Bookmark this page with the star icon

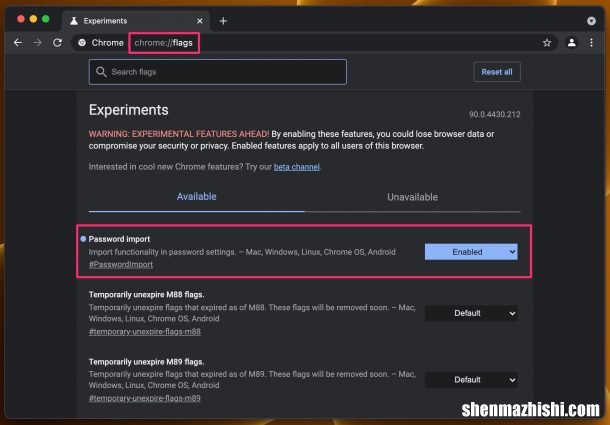[547, 42]
